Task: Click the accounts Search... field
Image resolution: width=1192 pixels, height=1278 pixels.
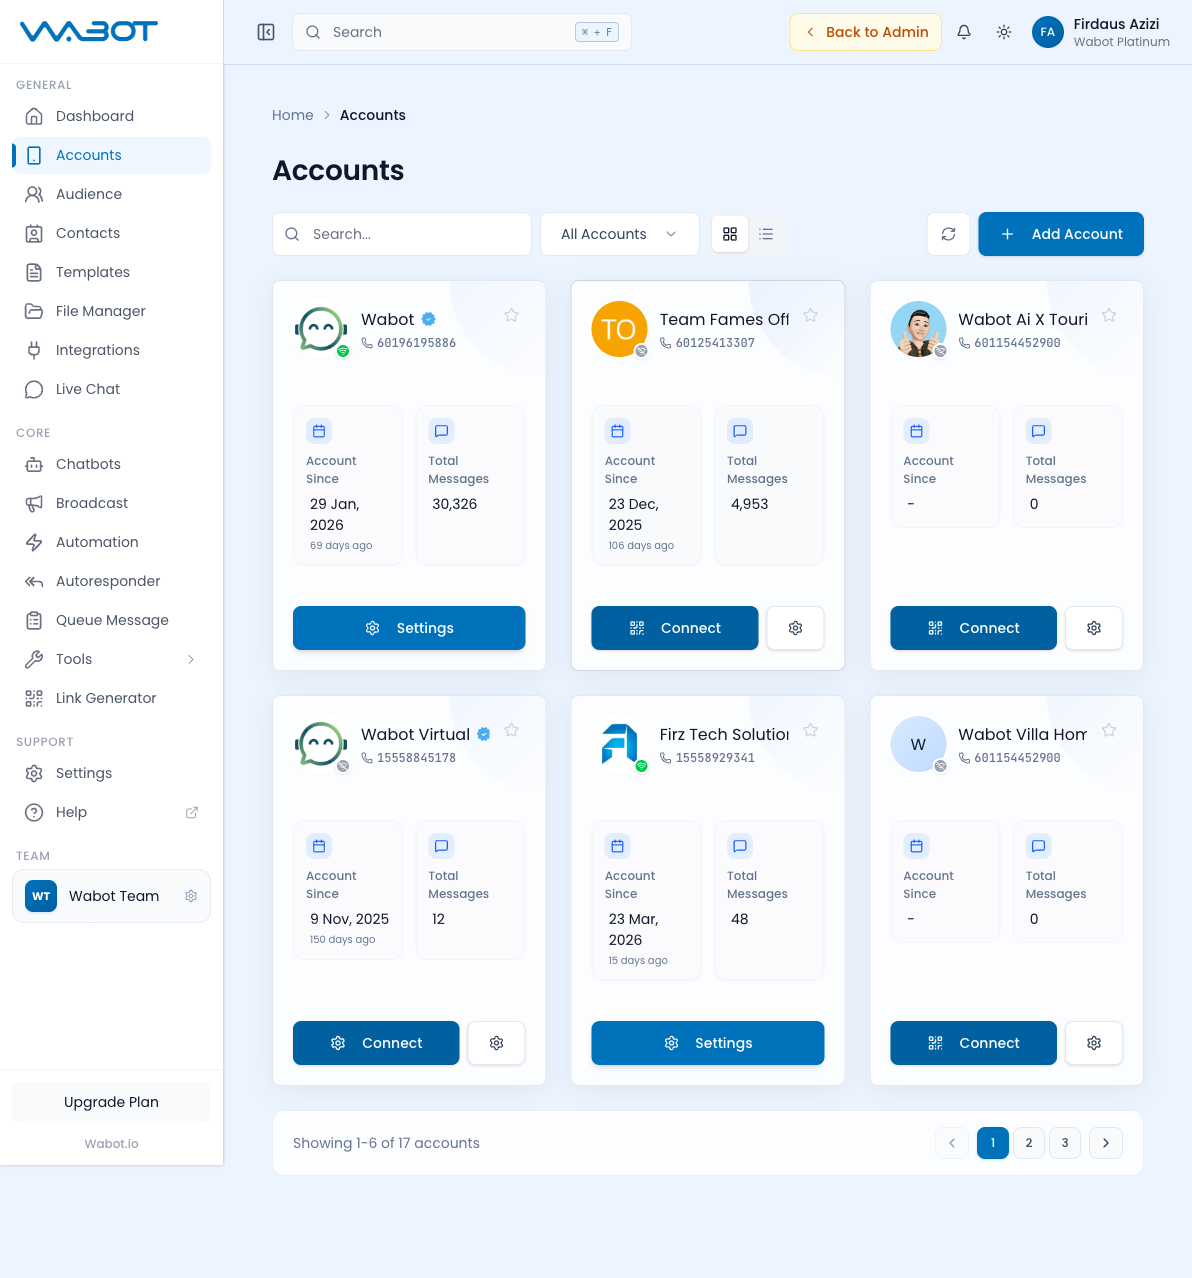Action: tap(402, 234)
